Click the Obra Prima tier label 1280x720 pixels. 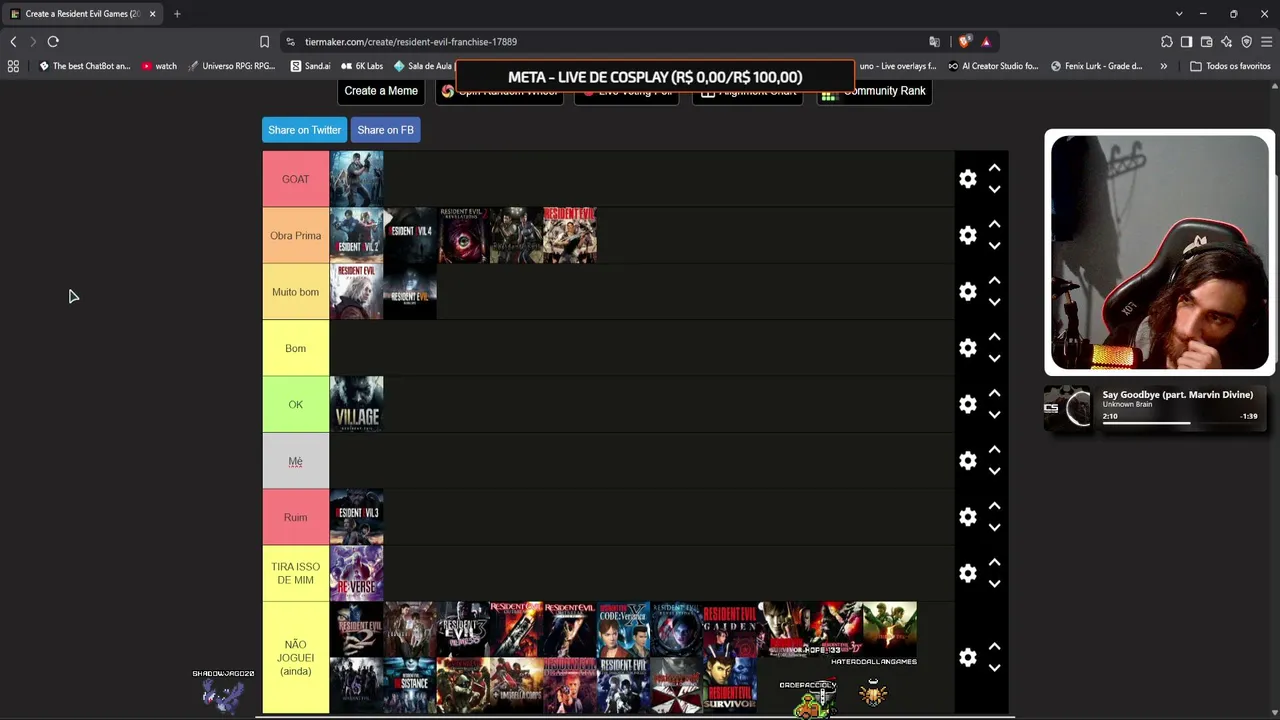(x=296, y=235)
